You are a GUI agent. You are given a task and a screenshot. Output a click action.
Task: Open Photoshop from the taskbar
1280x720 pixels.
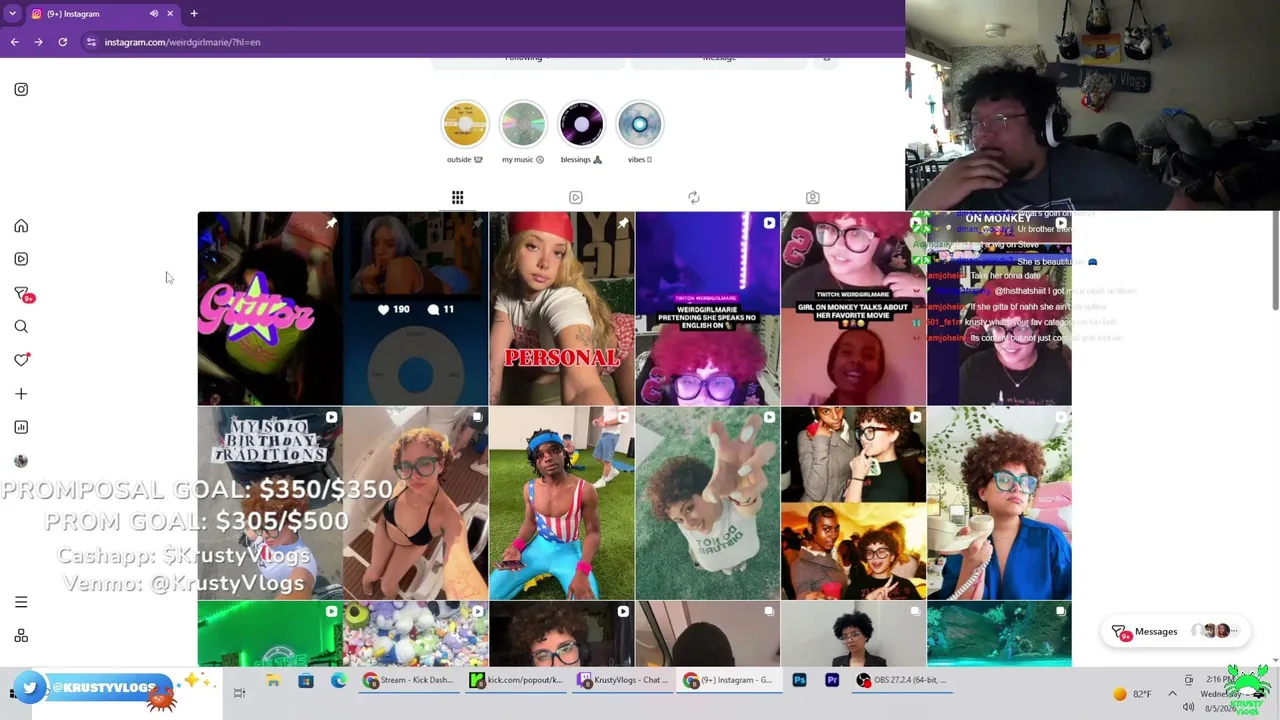(x=799, y=681)
